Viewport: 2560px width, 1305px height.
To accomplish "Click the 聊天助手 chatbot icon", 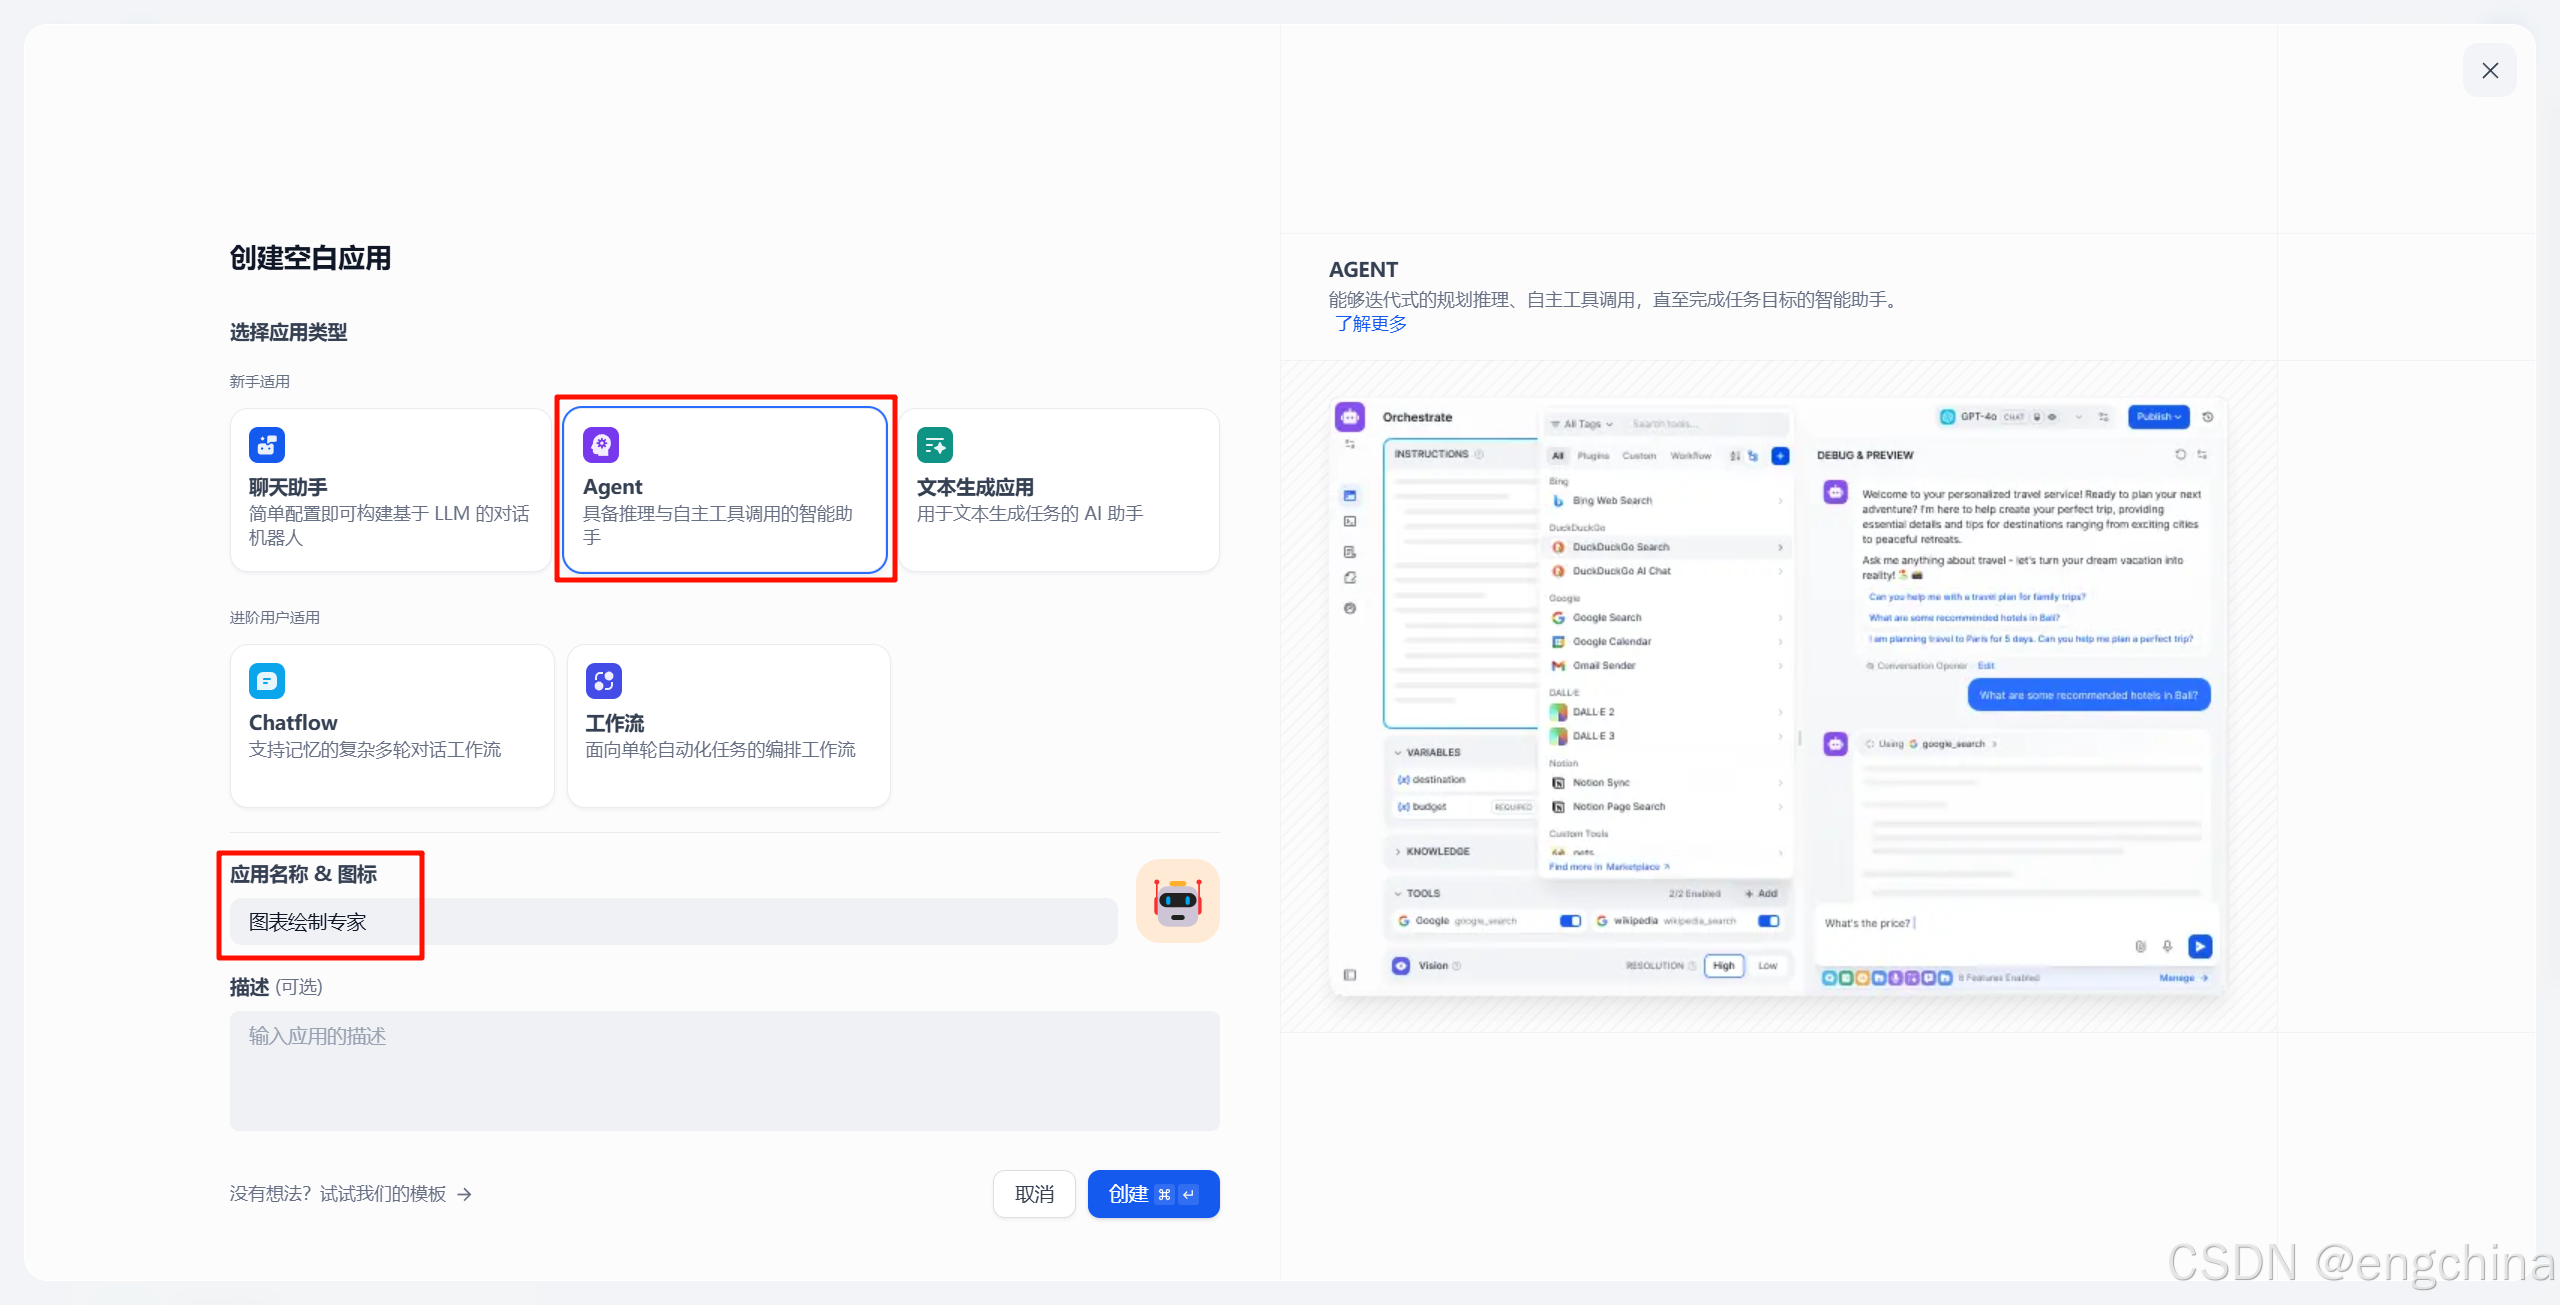I will click(x=267, y=445).
